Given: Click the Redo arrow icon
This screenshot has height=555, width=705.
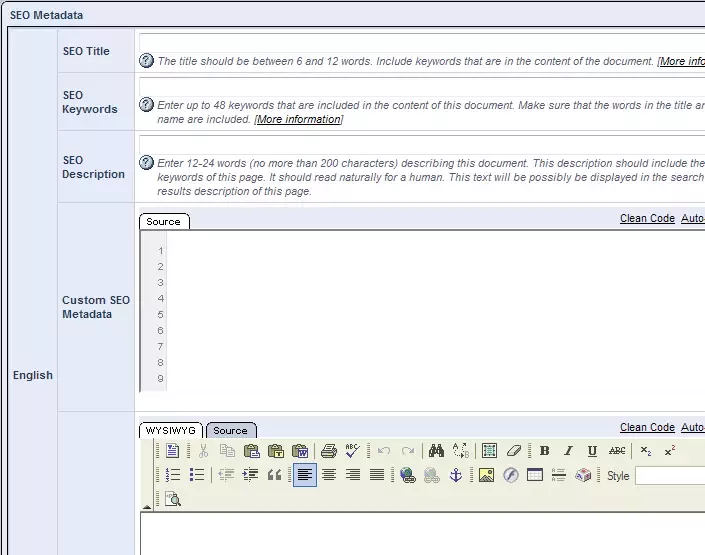Looking at the screenshot, I should coord(408,451).
